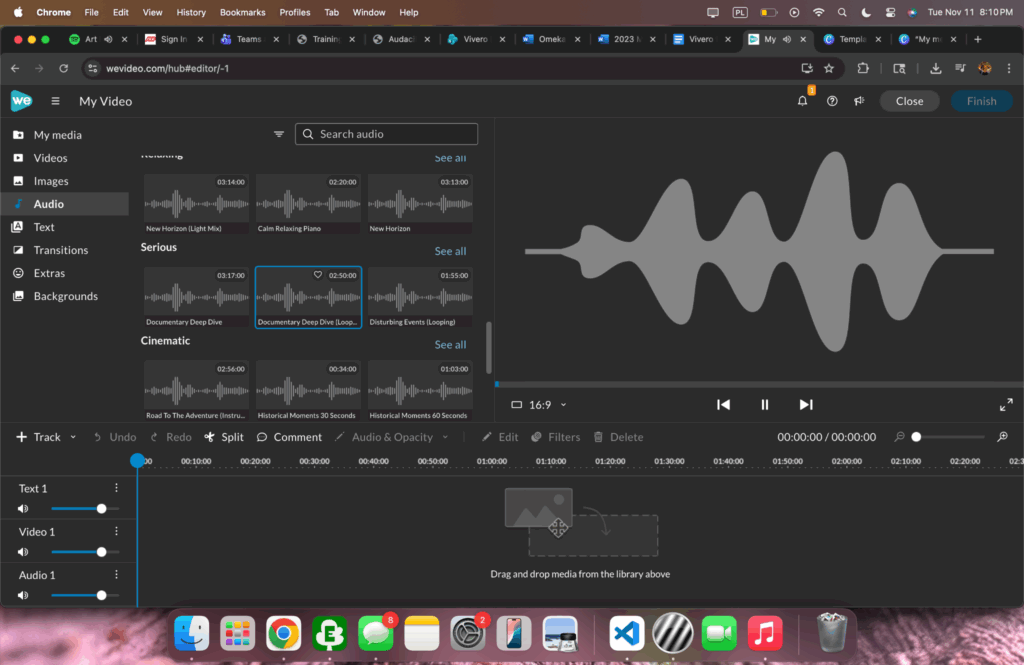Select Road To The Adventure clip
Screen dimensions: 1024x665
tap(196, 390)
